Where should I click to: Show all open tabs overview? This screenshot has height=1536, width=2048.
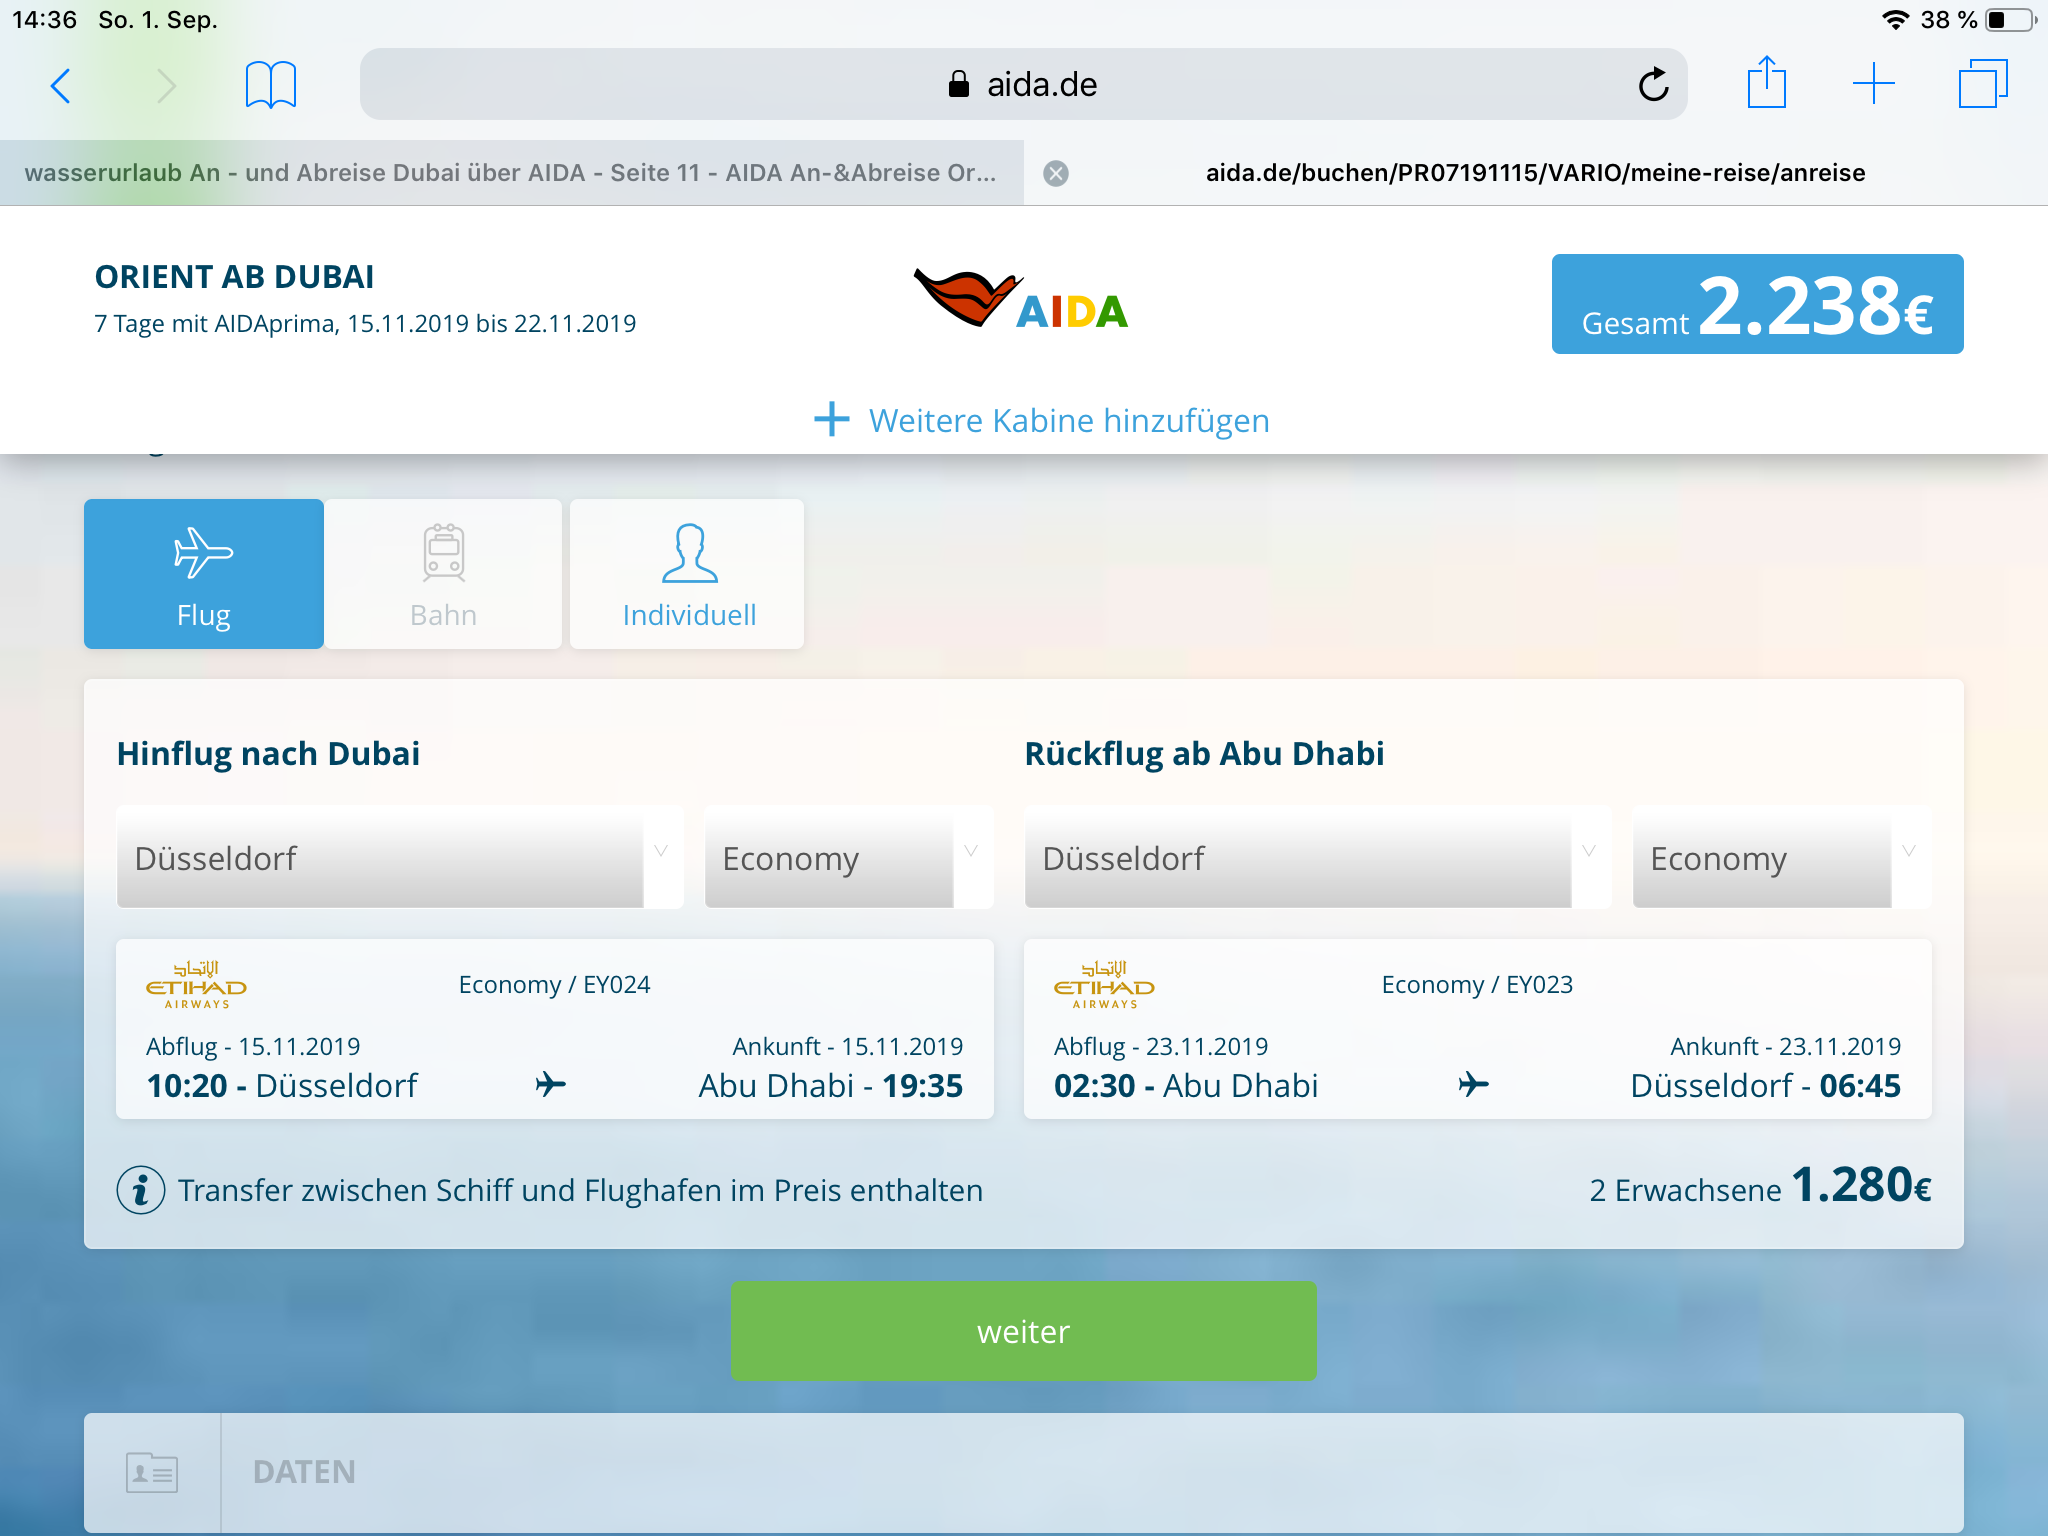(1982, 84)
